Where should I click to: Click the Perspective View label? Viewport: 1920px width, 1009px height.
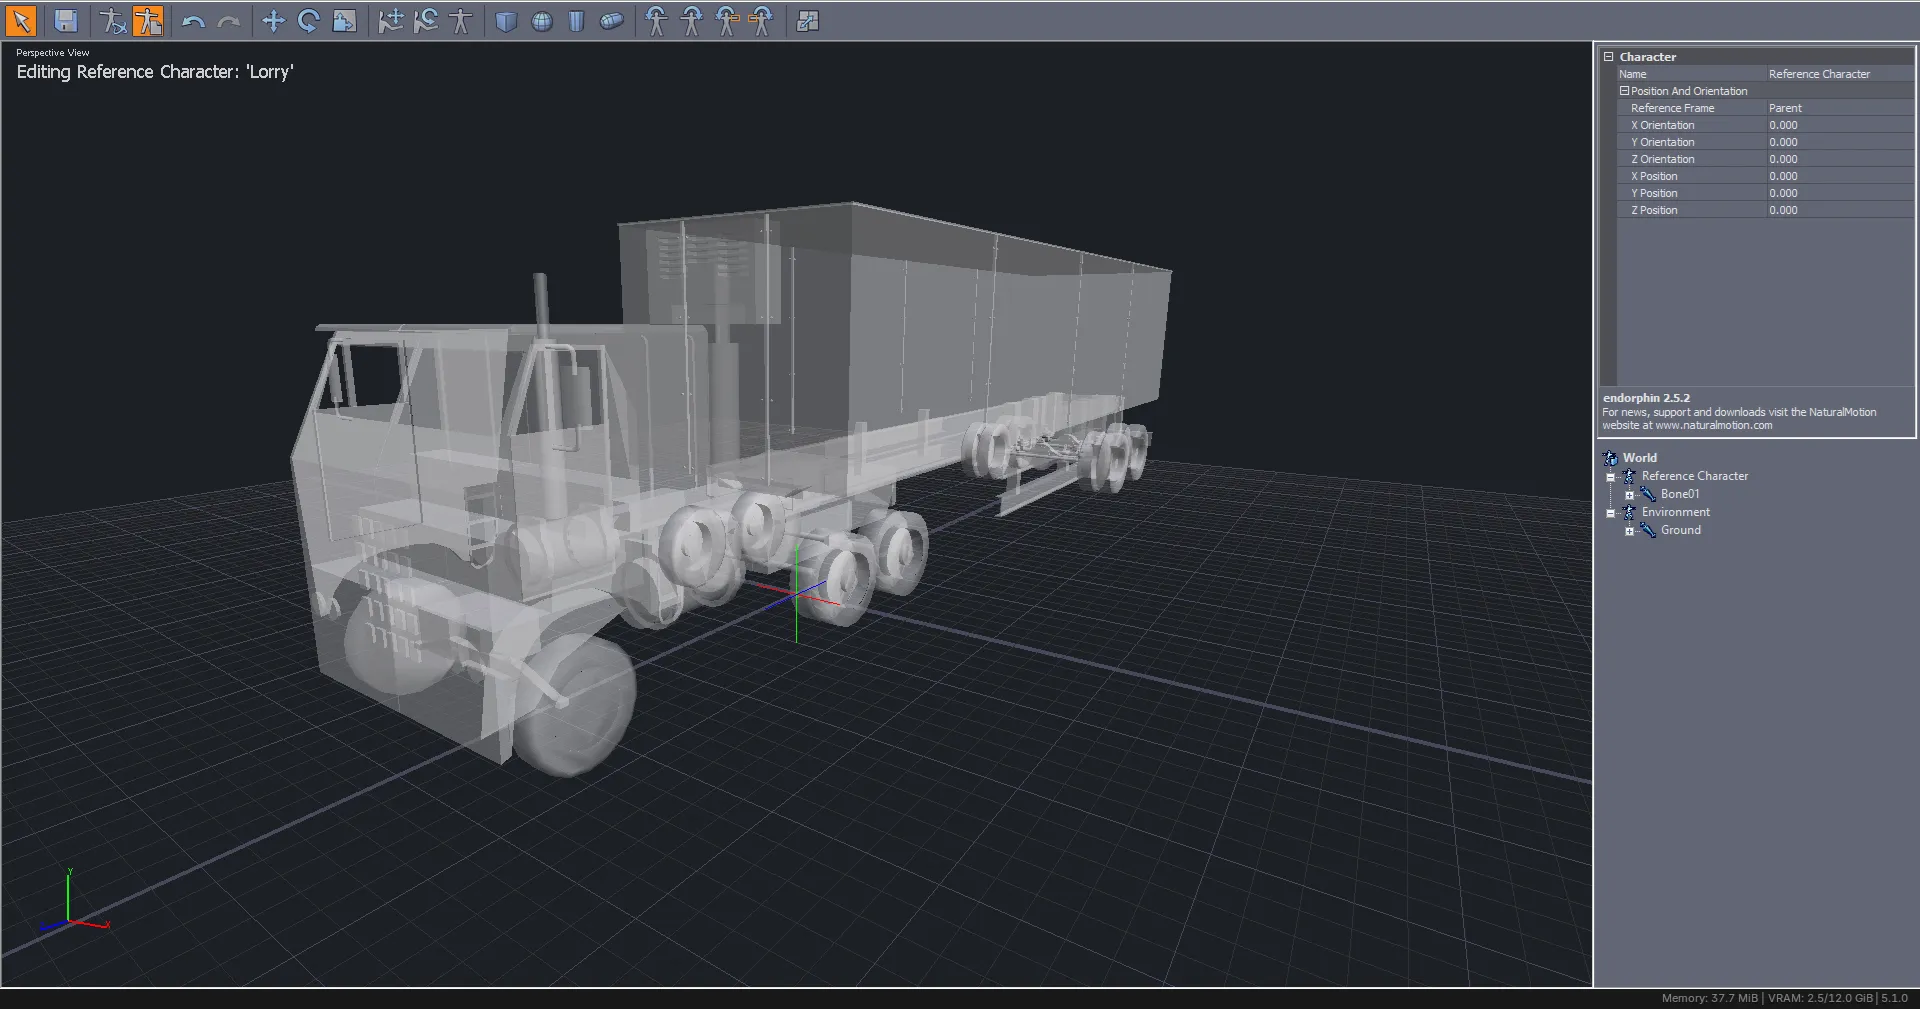pyautogui.click(x=53, y=53)
